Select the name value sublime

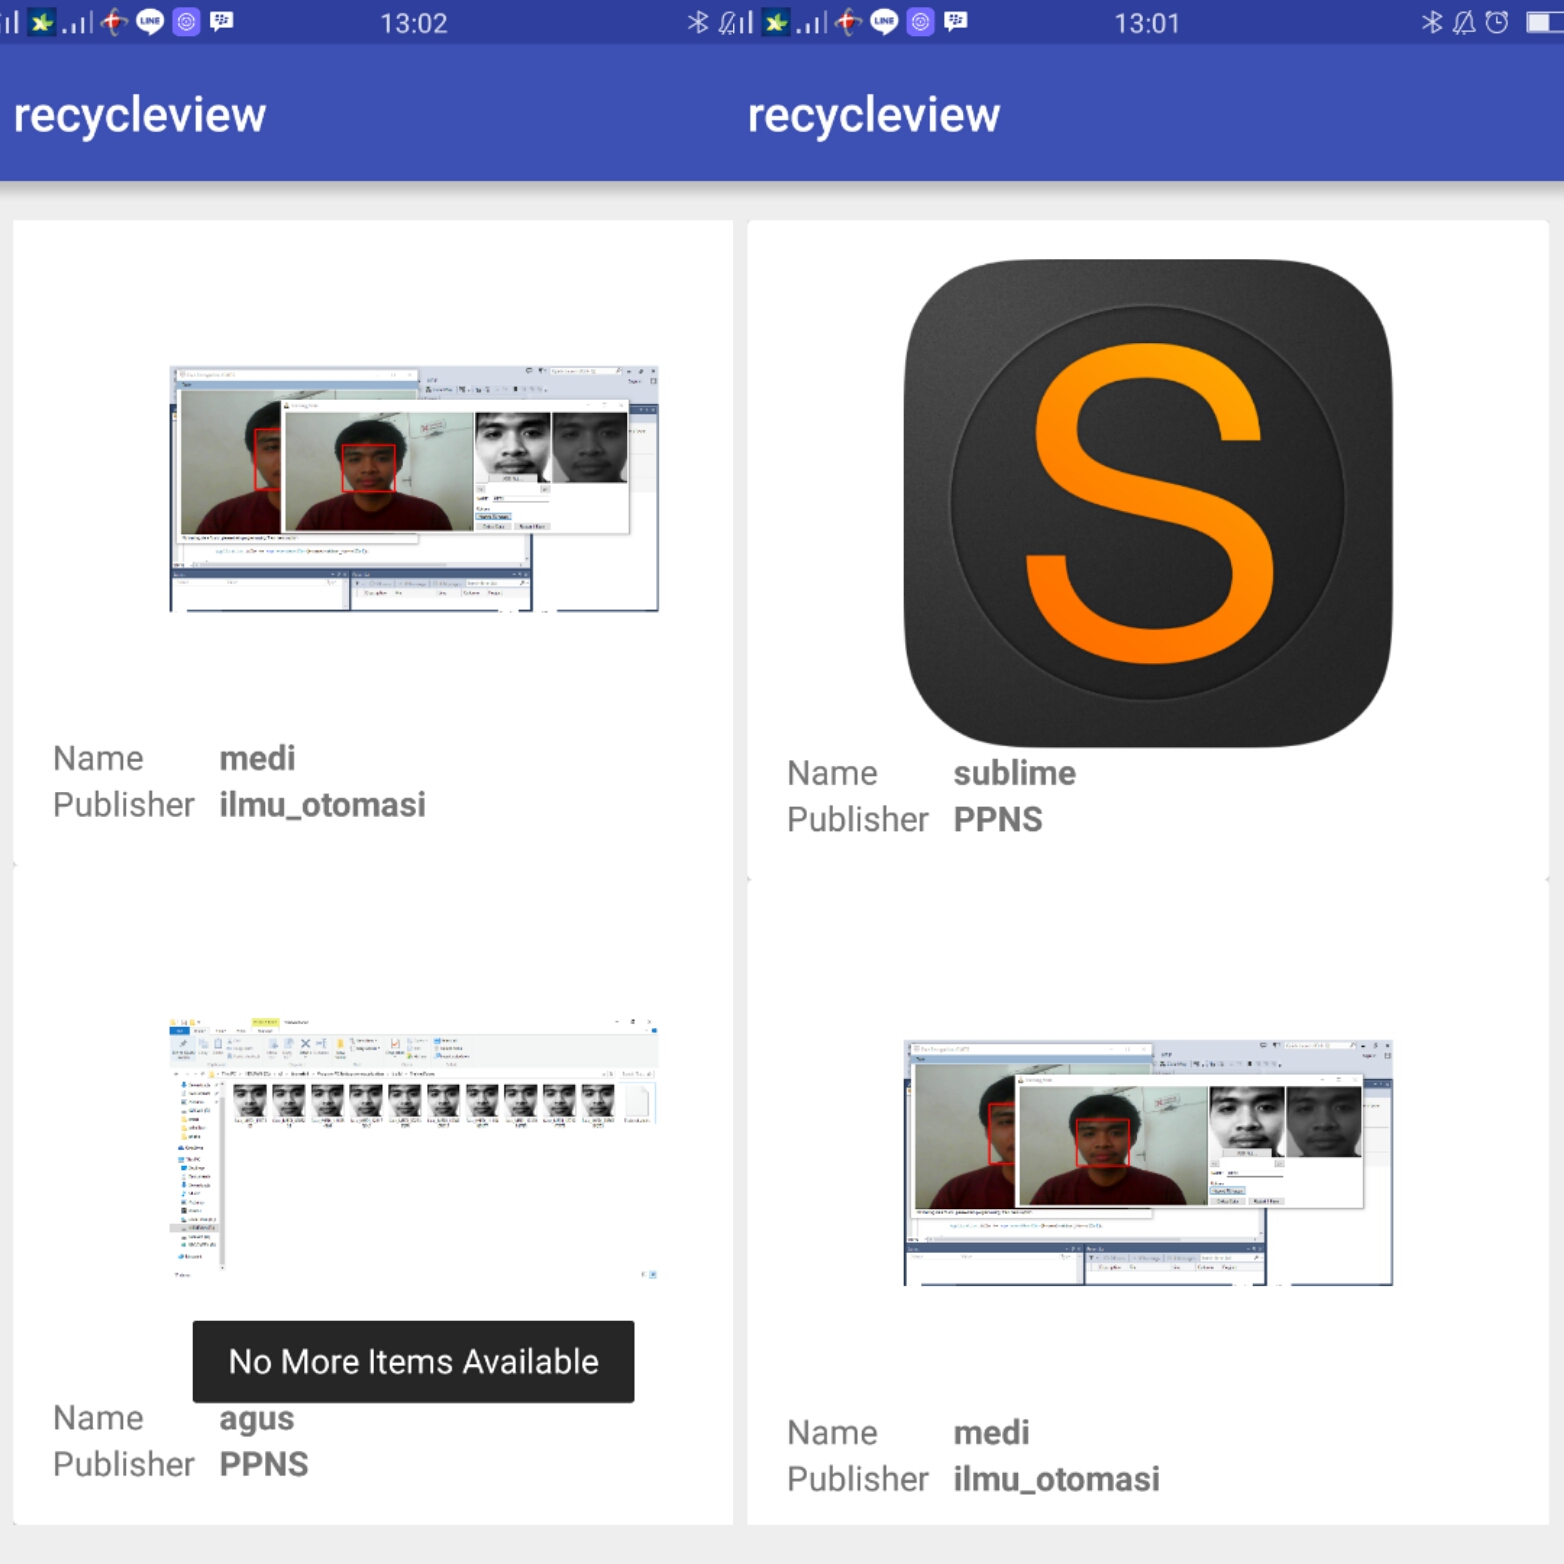pyautogui.click(x=1014, y=773)
